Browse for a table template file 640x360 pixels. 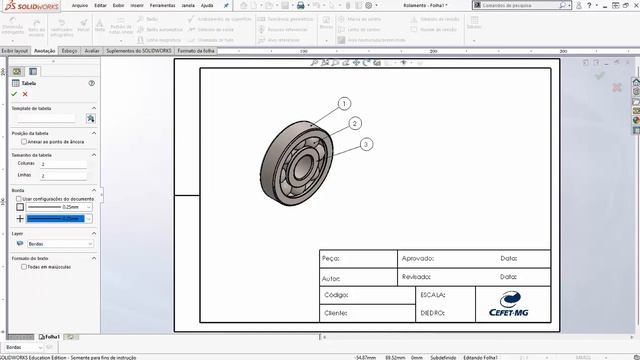91,118
